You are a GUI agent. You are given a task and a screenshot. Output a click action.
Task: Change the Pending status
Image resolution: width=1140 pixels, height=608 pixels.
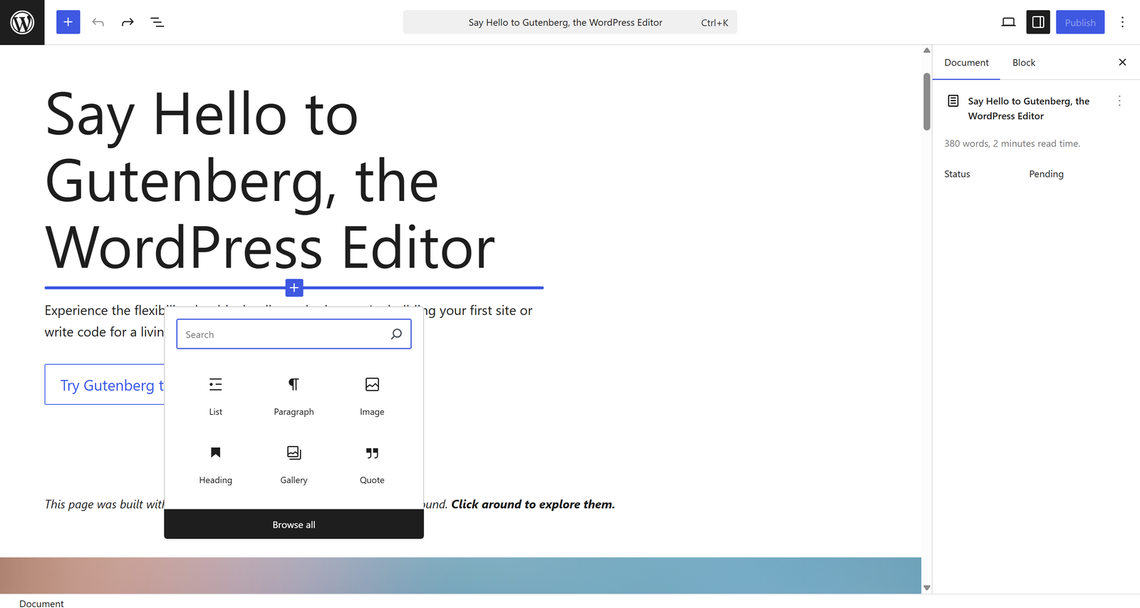[1046, 174]
